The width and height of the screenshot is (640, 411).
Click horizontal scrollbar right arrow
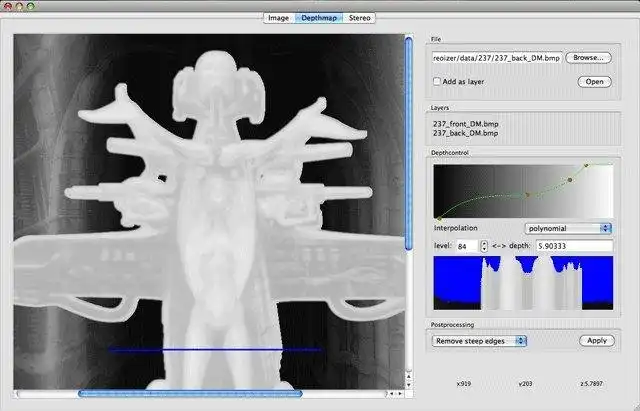tap(400, 394)
